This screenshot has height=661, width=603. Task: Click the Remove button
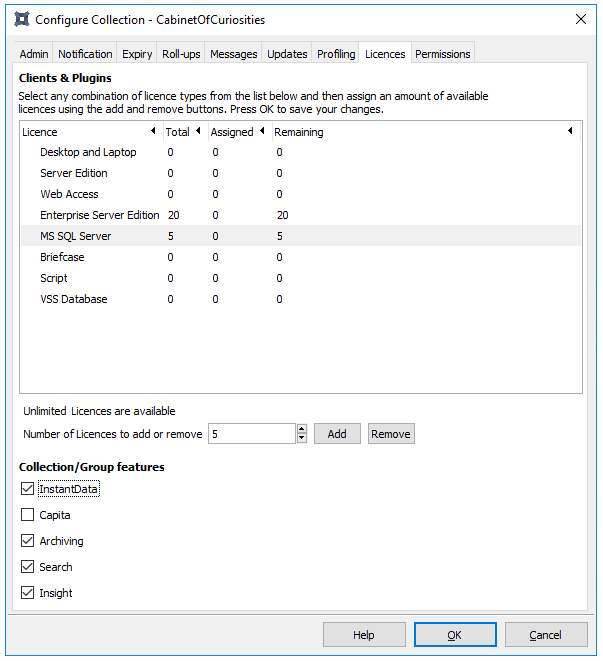[x=391, y=434]
